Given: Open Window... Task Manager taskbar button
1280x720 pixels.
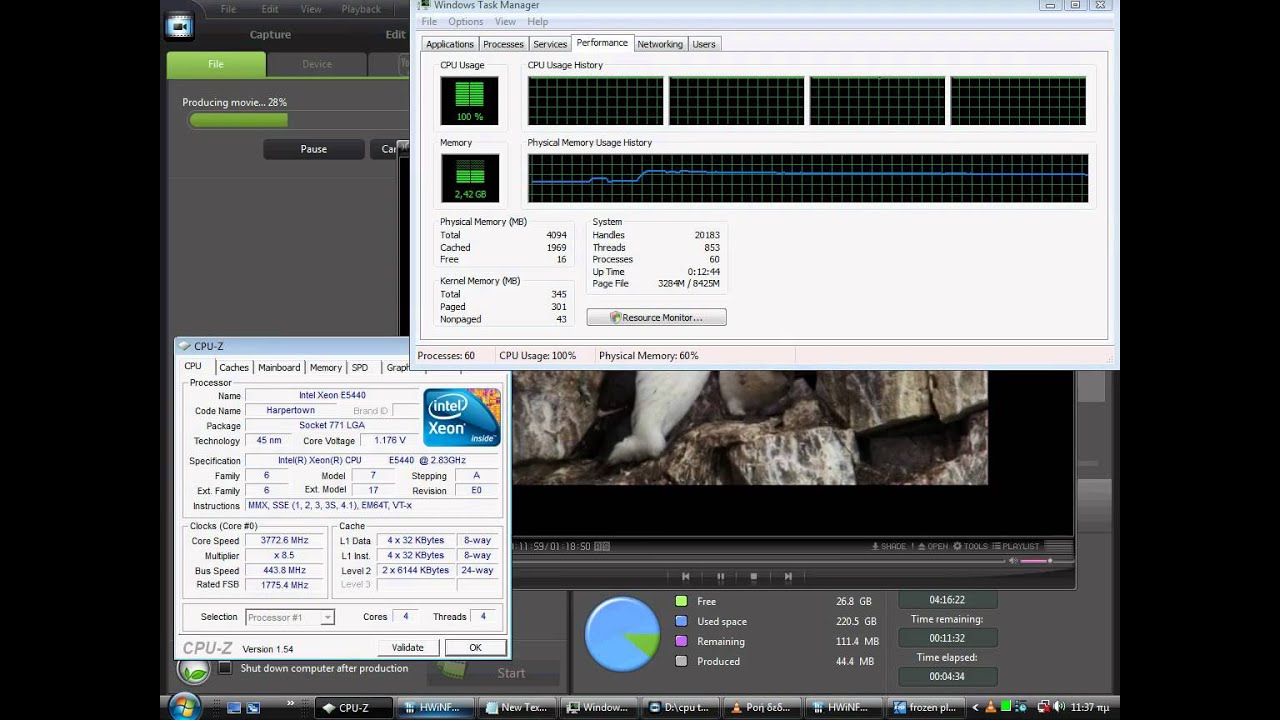Looking at the screenshot, I should [598, 707].
